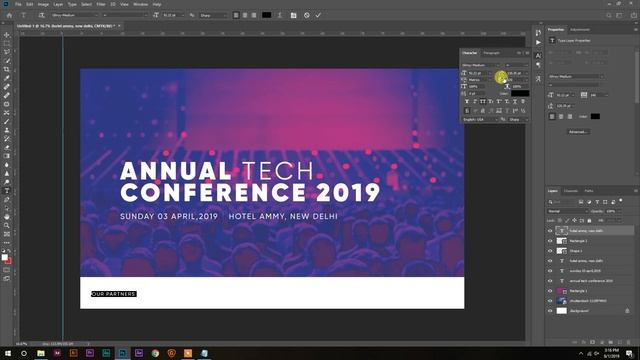
Task: Open the Actions play icon panel
Action: [x=538, y=42]
